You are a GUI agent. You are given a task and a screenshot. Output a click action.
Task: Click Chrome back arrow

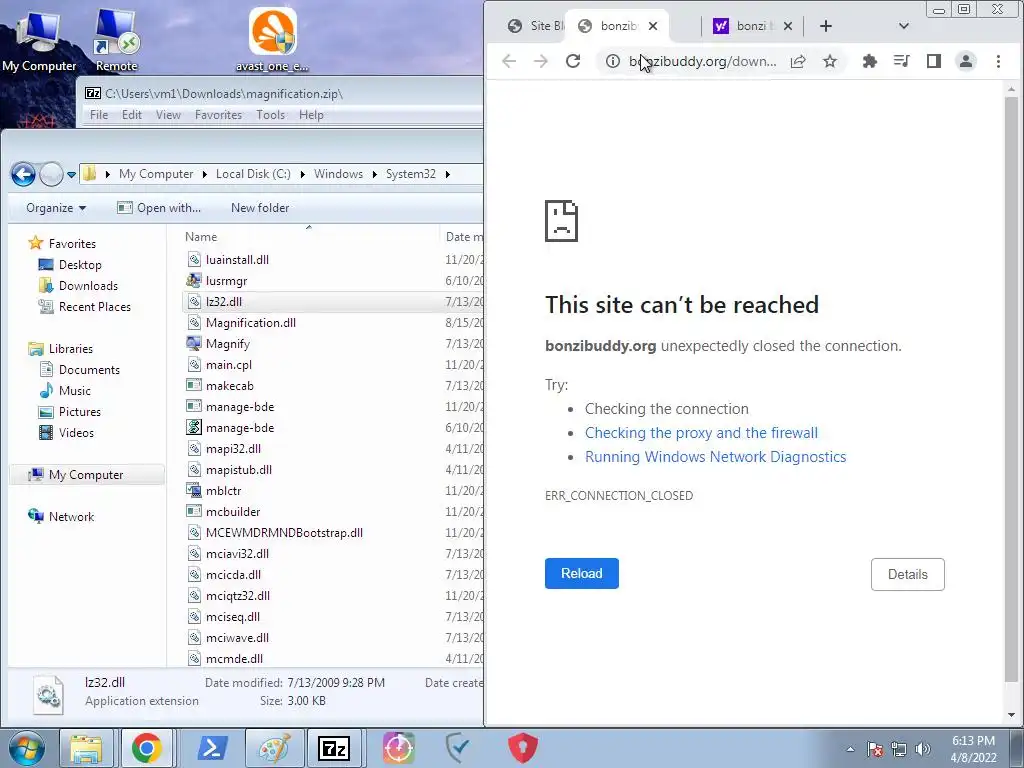pyautogui.click(x=509, y=61)
